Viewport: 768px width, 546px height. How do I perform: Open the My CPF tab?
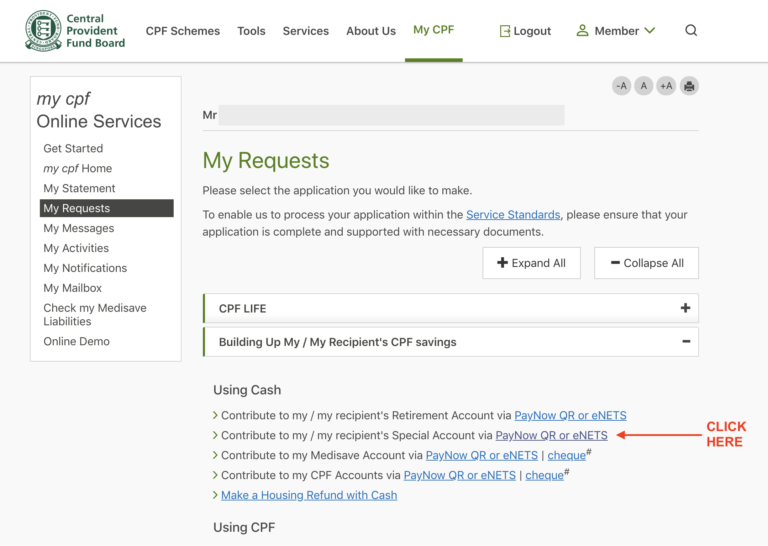click(433, 30)
